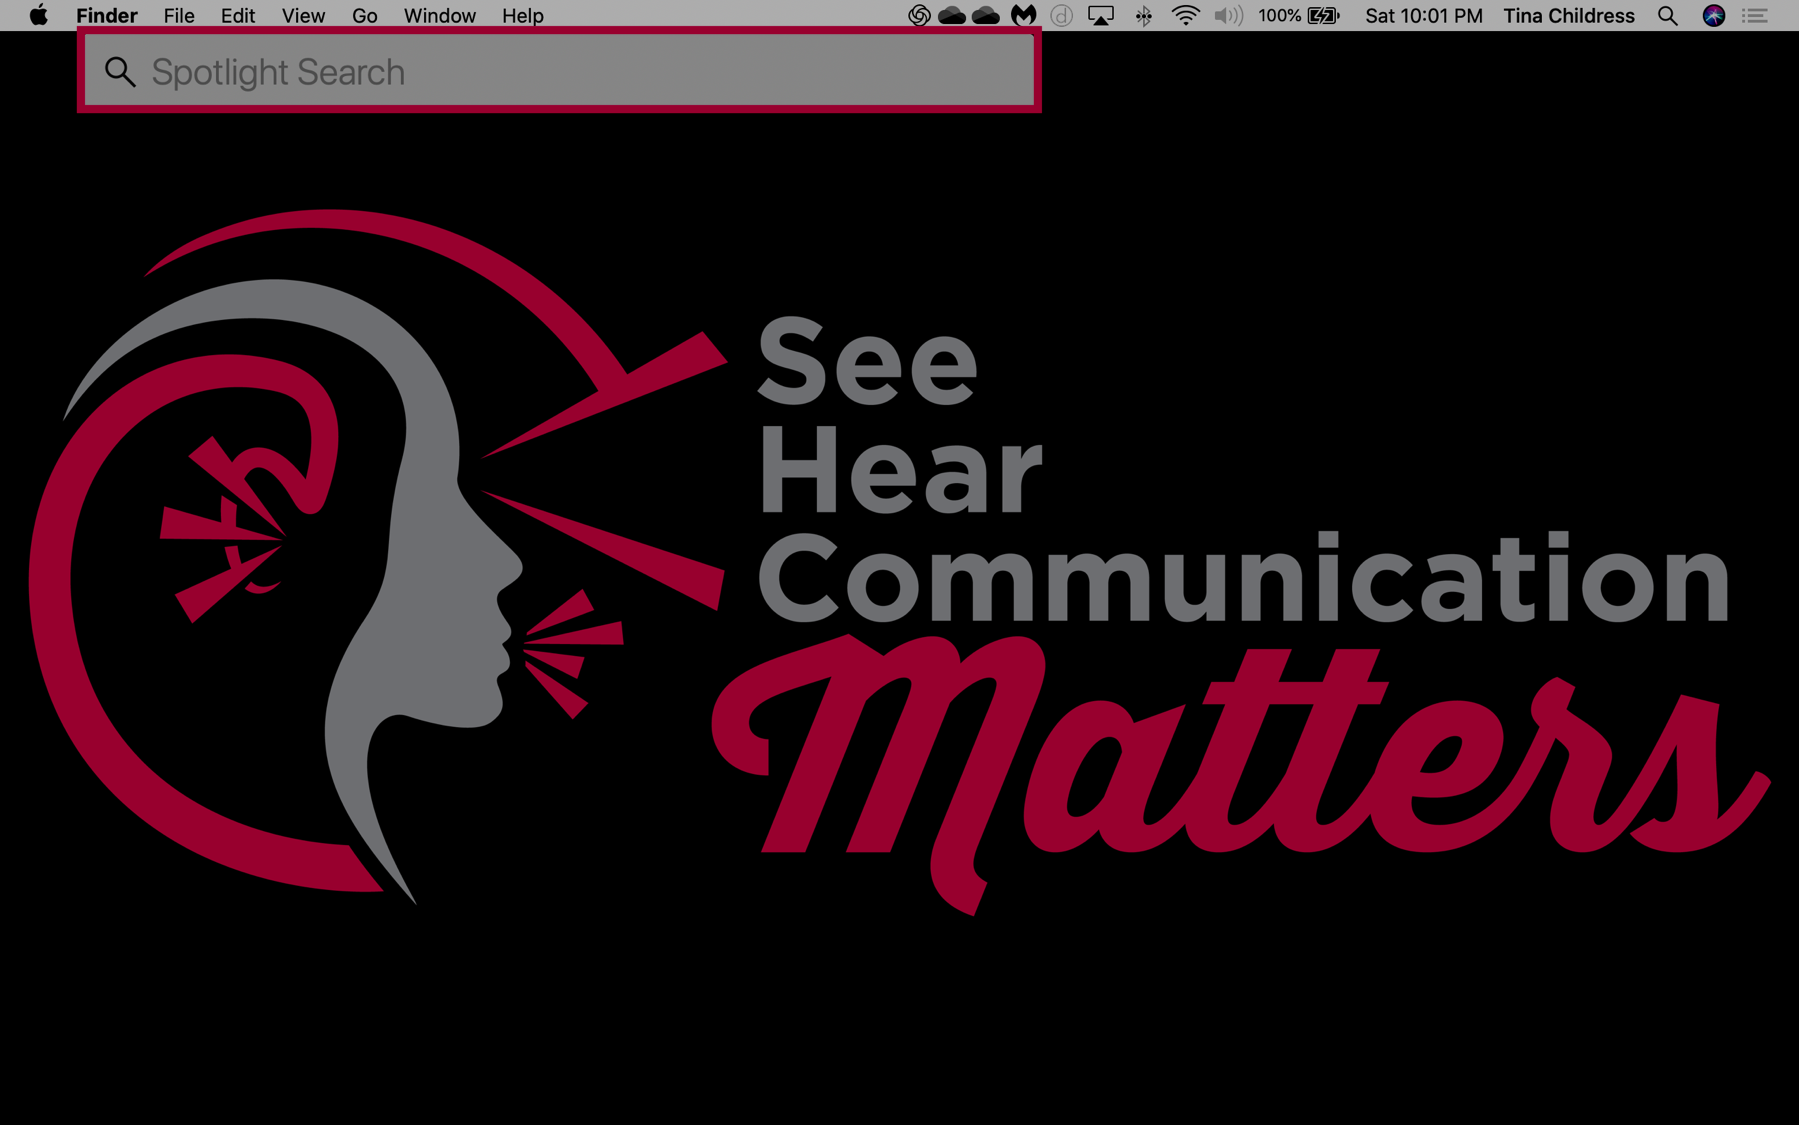Open the Help menu
Screen dimensions: 1799x1125
522,16
